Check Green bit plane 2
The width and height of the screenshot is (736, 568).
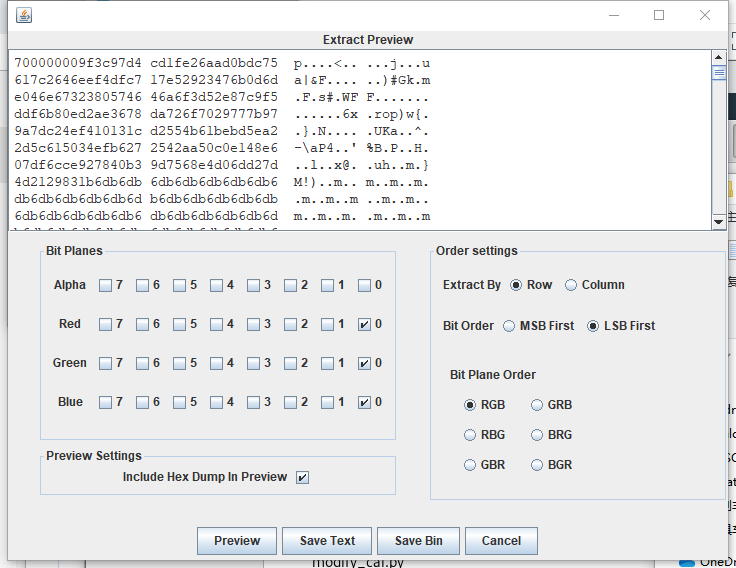pyautogui.click(x=291, y=363)
